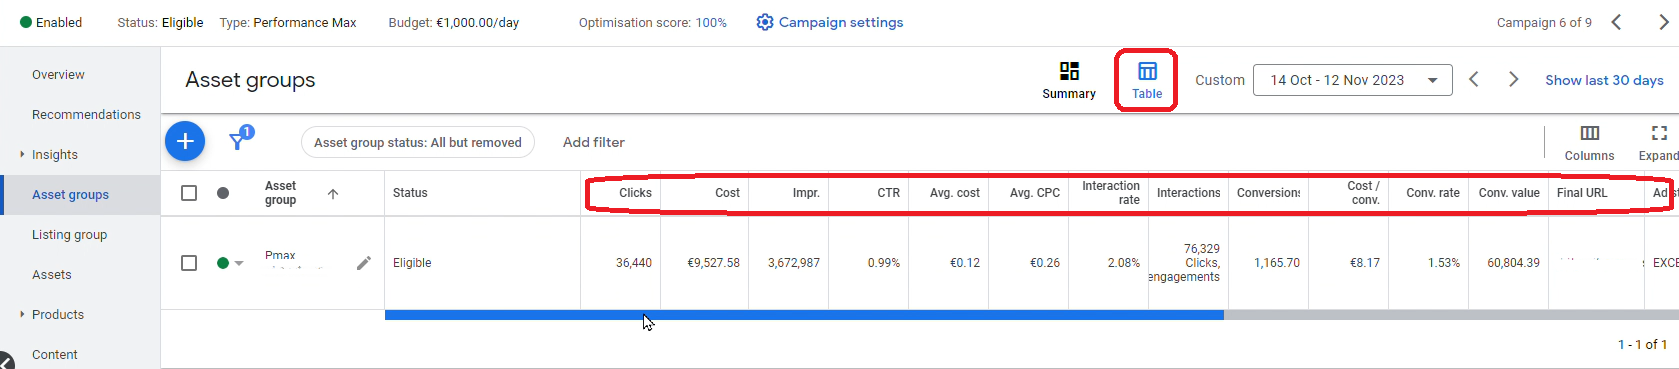1679x369 pixels.
Task: Click Show last 30 days link
Action: 1604,80
